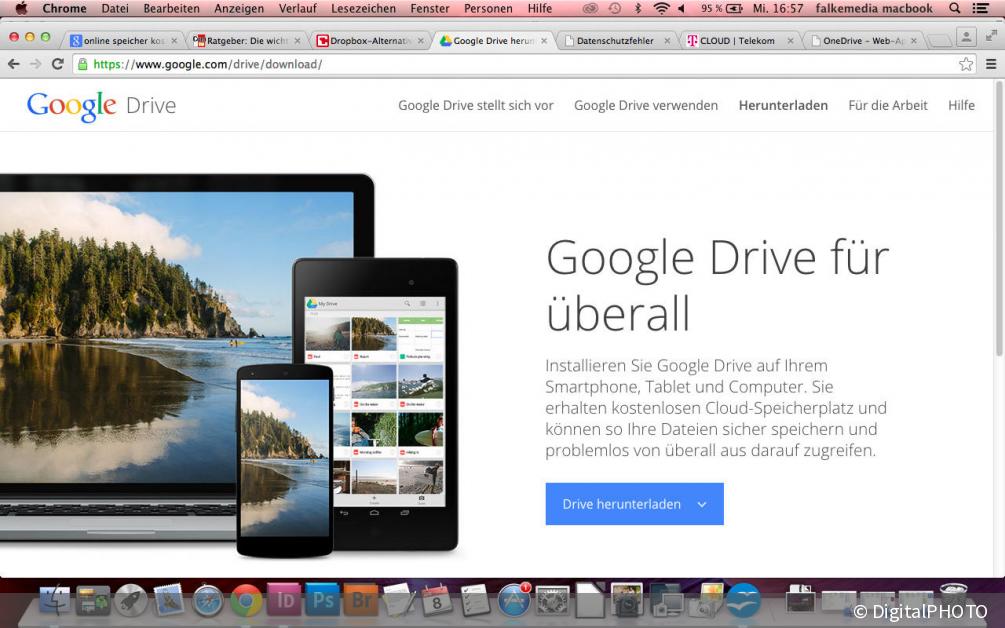Launch InDesign from the dock
The image size is (1005, 628).
pyautogui.click(x=284, y=600)
